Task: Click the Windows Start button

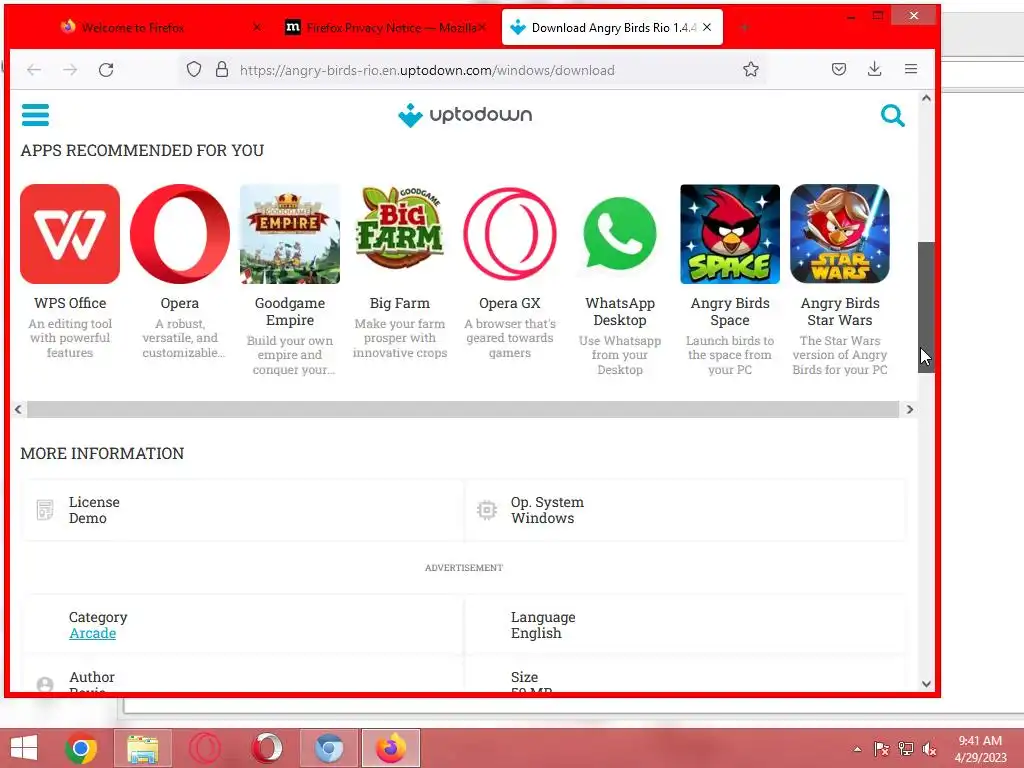Action: [x=24, y=748]
